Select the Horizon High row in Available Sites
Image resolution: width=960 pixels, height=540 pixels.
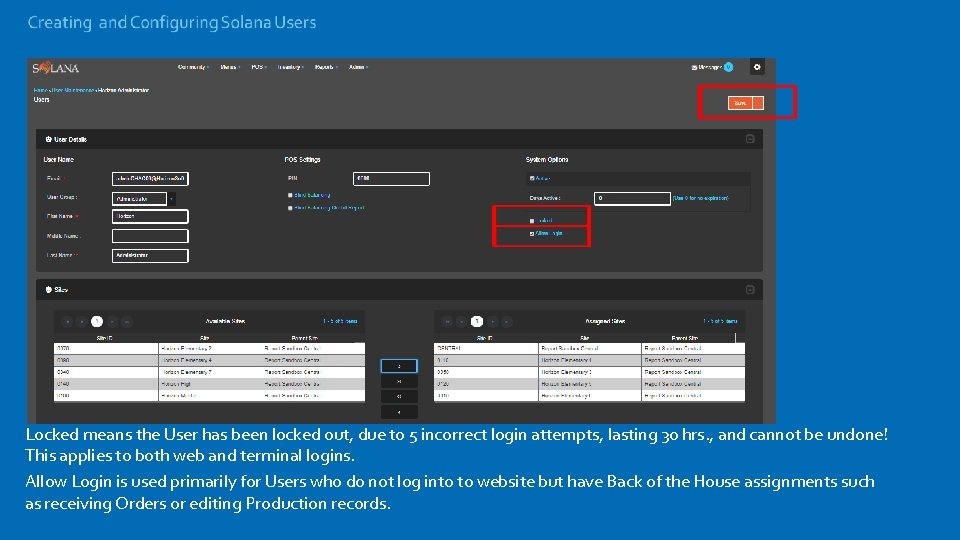(209, 384)
